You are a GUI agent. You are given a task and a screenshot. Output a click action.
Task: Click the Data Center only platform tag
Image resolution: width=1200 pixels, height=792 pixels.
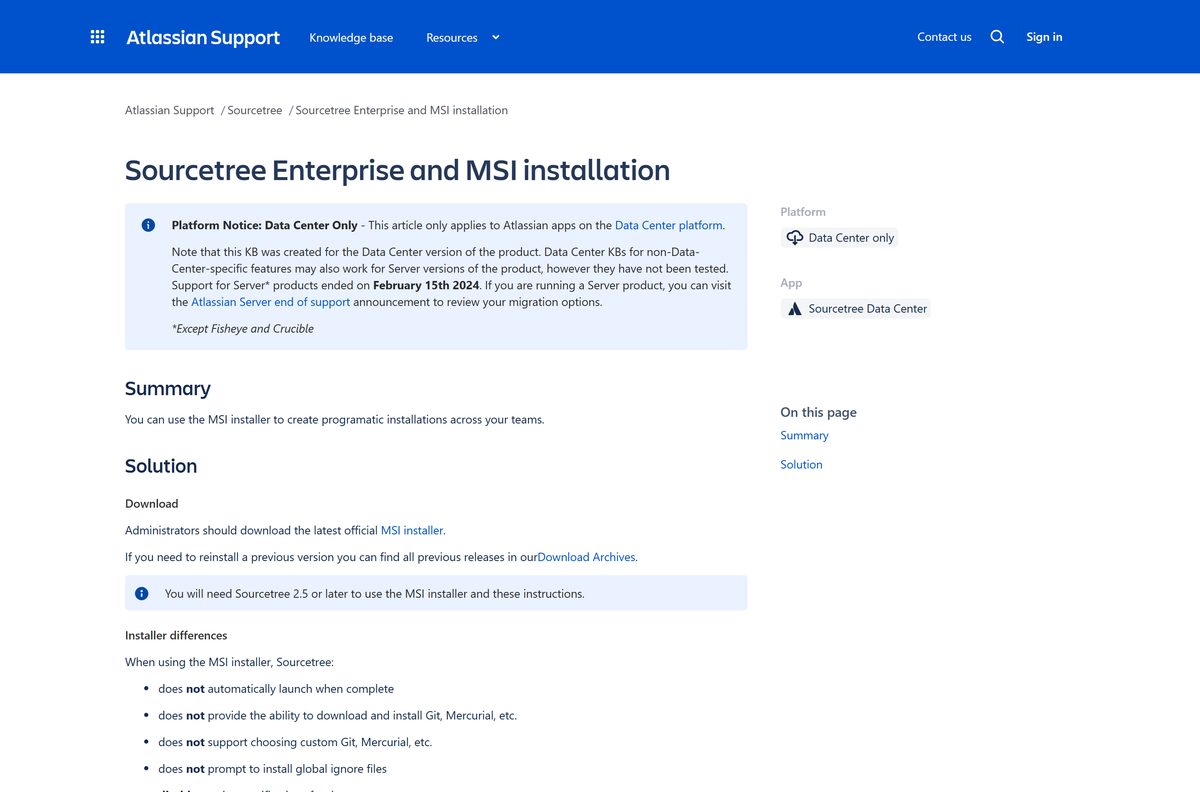840,238
